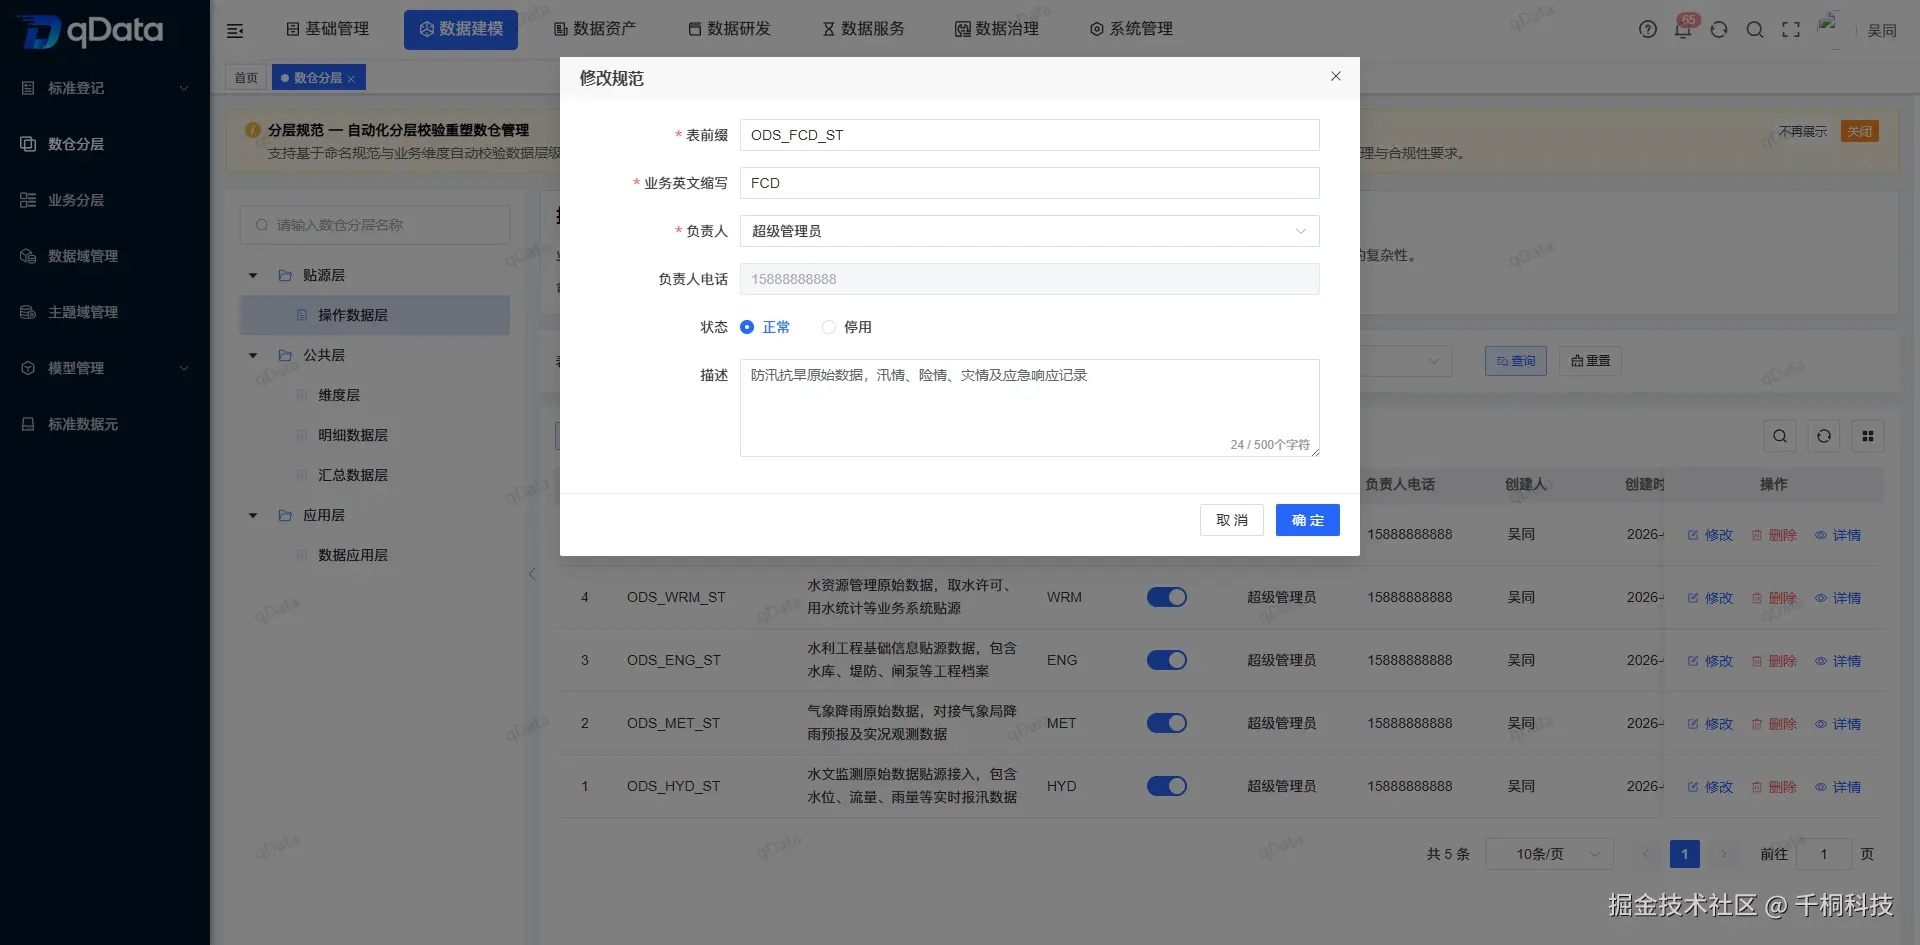
Task: Turn off the ODS_ENG_ST enable switch
Action: [1166, 660]
